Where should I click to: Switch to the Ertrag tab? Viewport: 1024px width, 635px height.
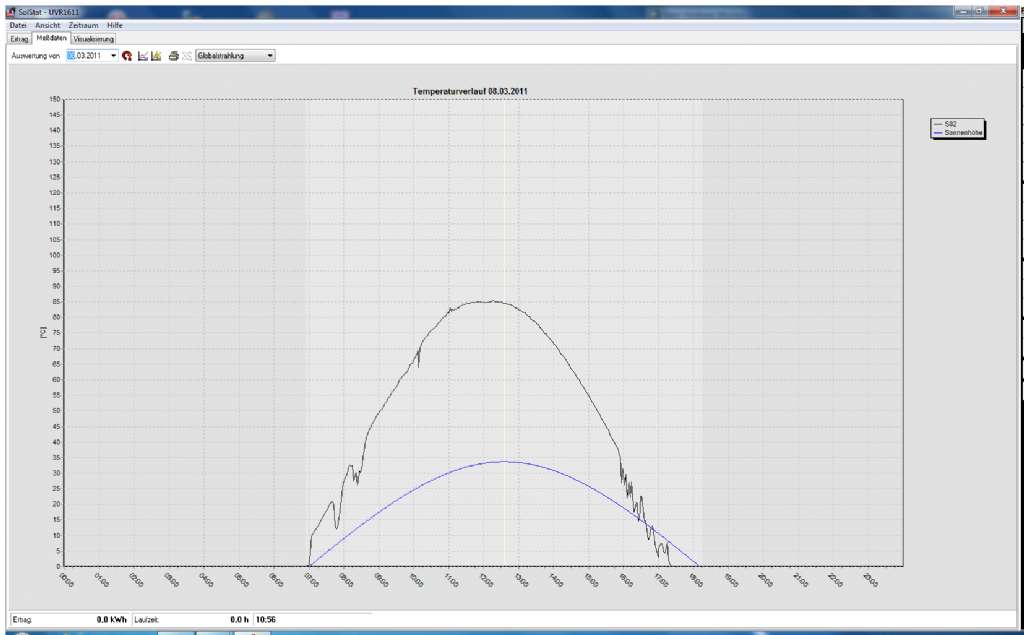[19, 38]
